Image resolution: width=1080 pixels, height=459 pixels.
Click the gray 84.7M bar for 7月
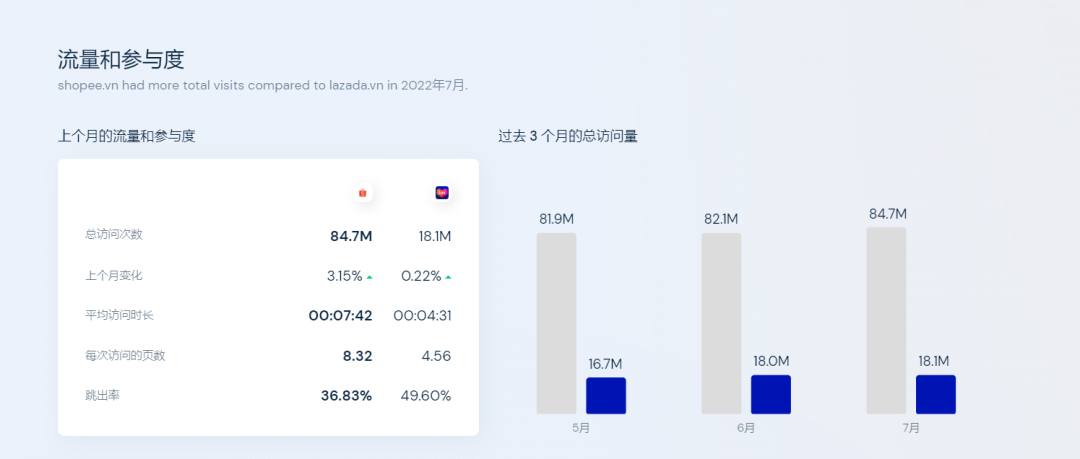click(886, 320)
